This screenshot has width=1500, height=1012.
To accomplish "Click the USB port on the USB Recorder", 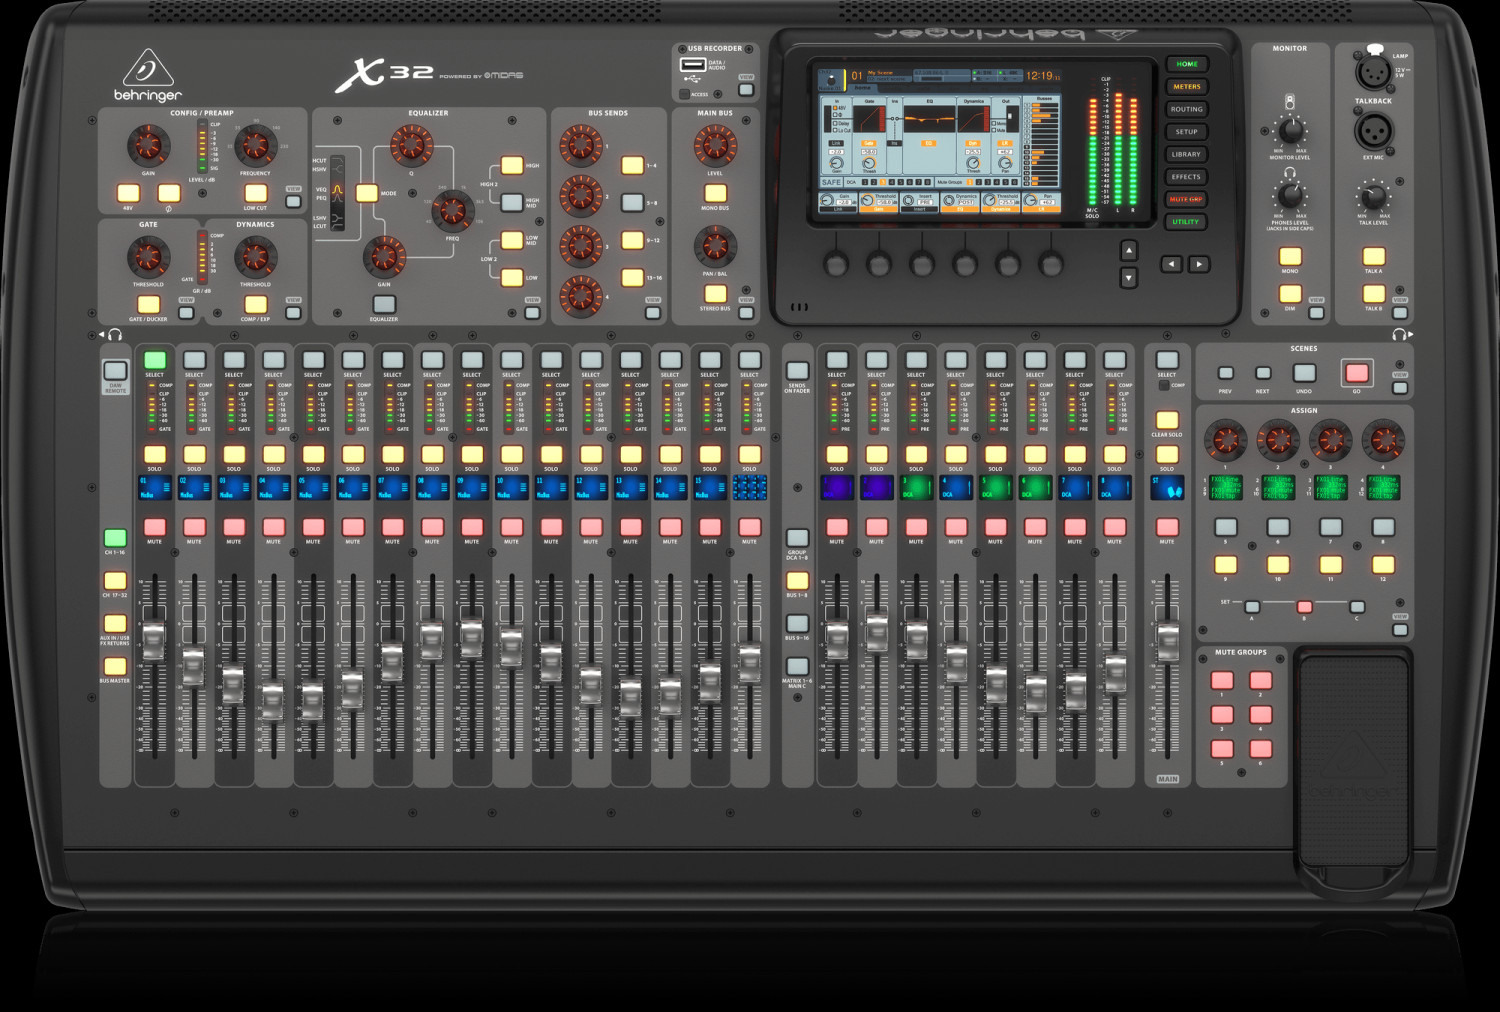I will [x=692, y=65].
